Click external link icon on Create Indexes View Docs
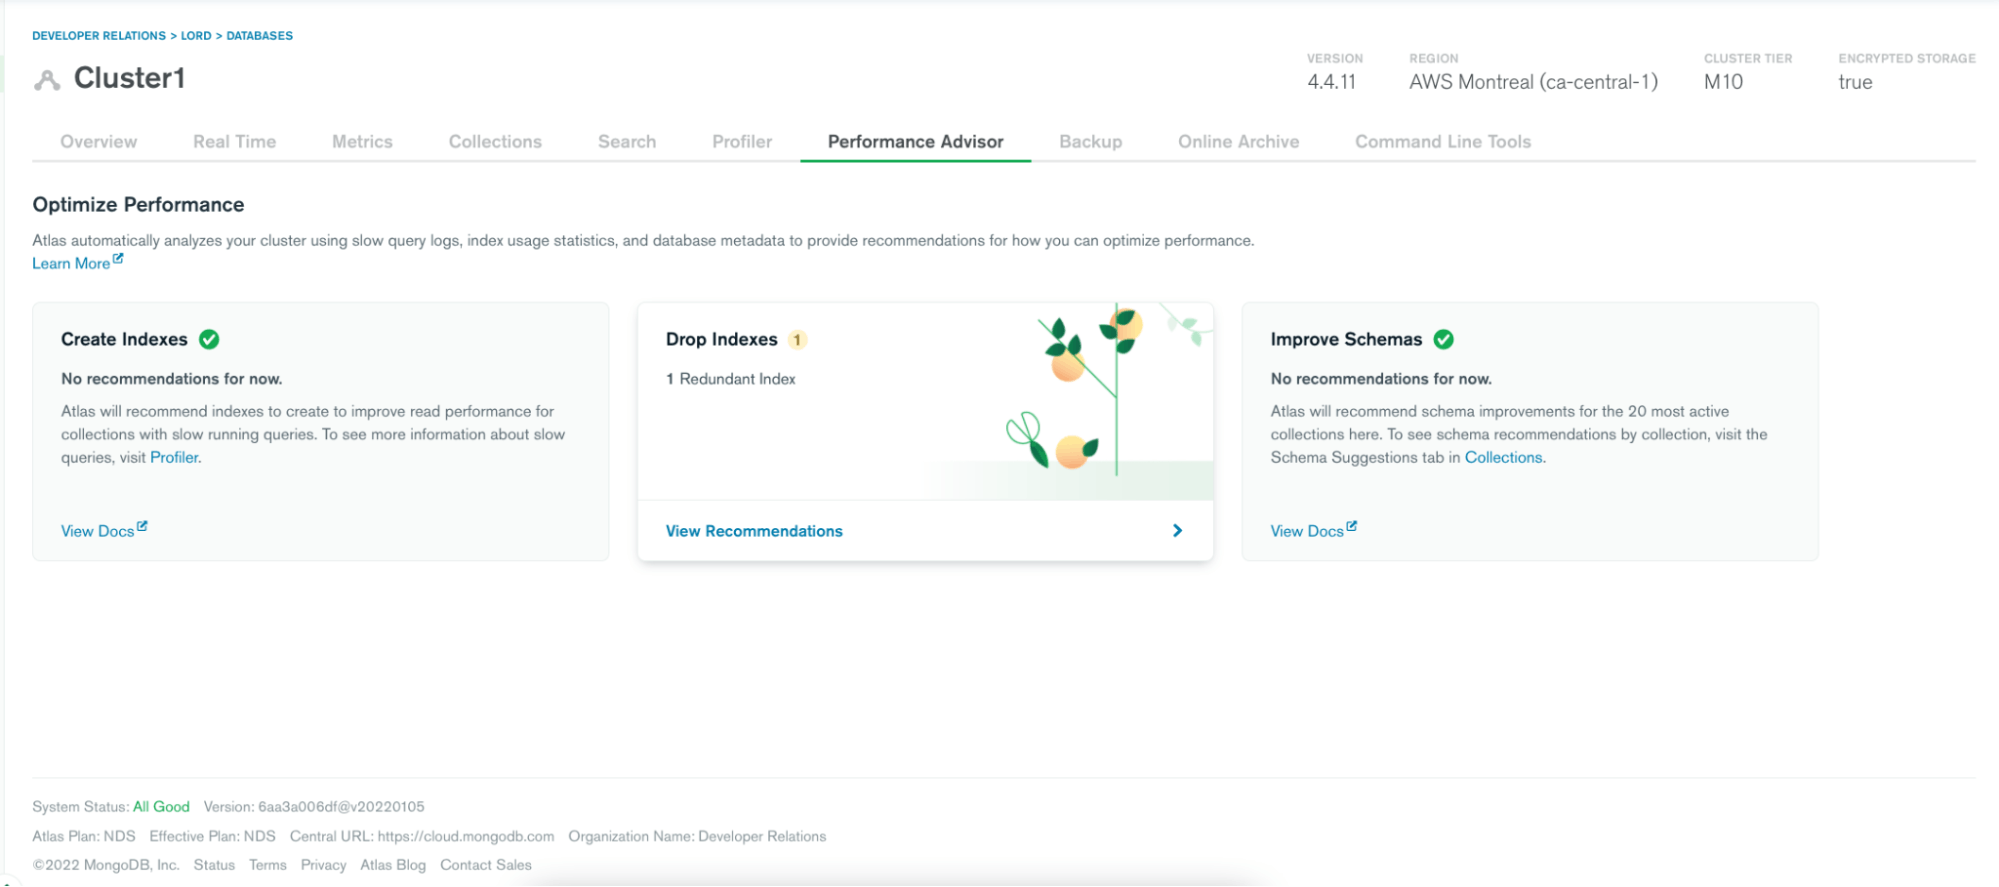Image resolution: width=1999 pixels, height=887 pixels. 142,526
